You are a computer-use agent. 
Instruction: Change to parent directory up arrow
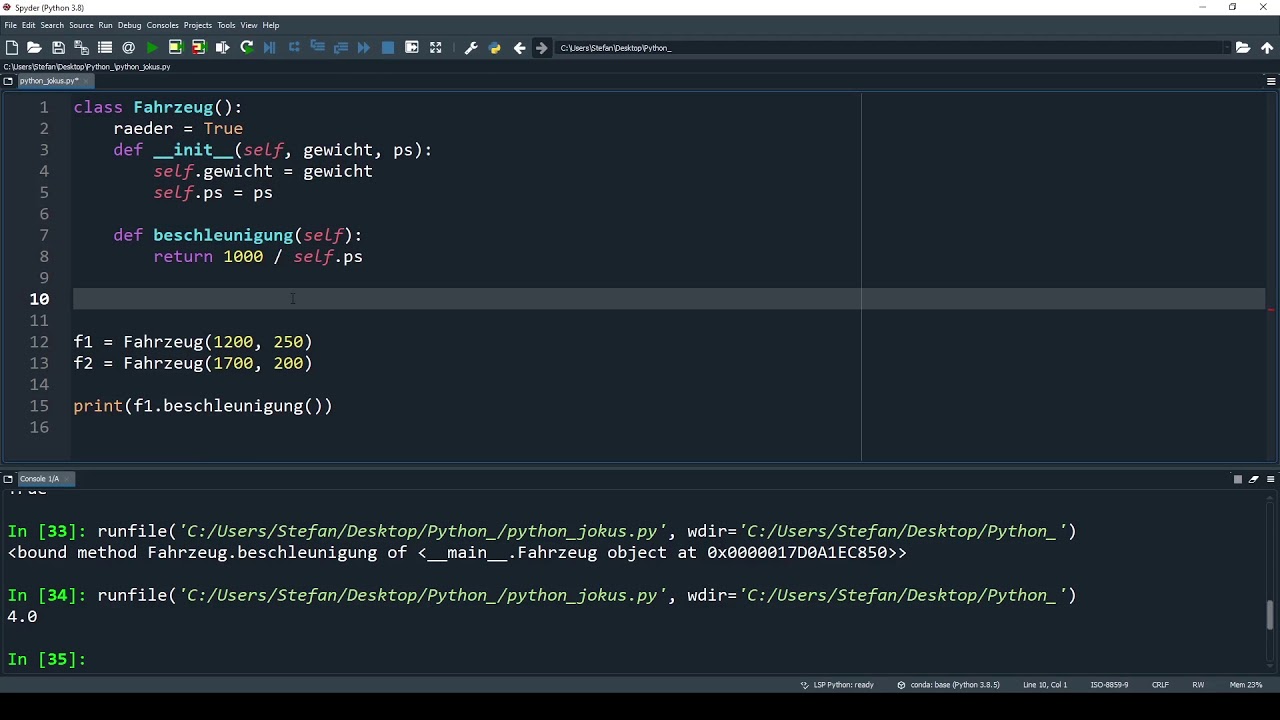pos(1267,48)
